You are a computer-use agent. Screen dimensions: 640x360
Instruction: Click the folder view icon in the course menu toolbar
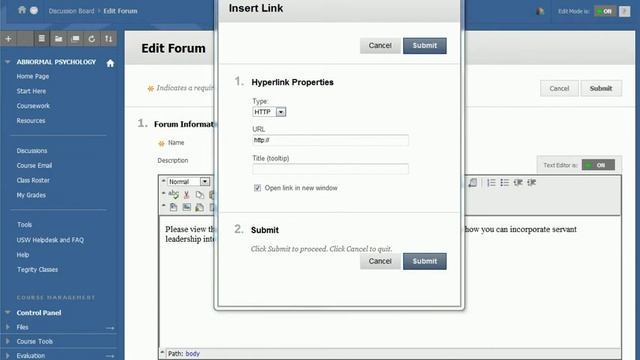(x=58, y=39)
